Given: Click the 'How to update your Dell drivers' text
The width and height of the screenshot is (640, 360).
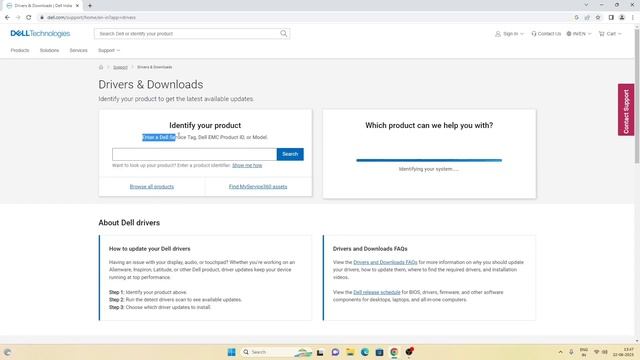Looking at the screenshot, I should click(149, 249).
